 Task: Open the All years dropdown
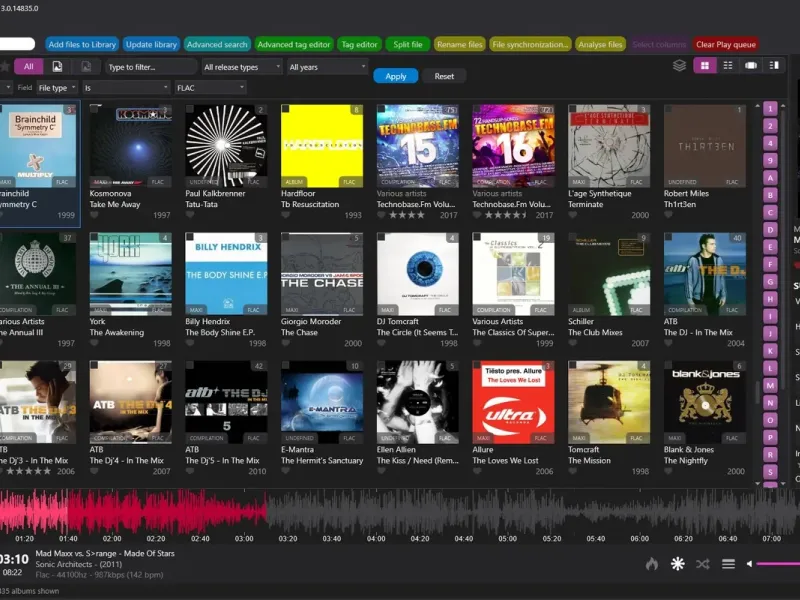(327, 67)
